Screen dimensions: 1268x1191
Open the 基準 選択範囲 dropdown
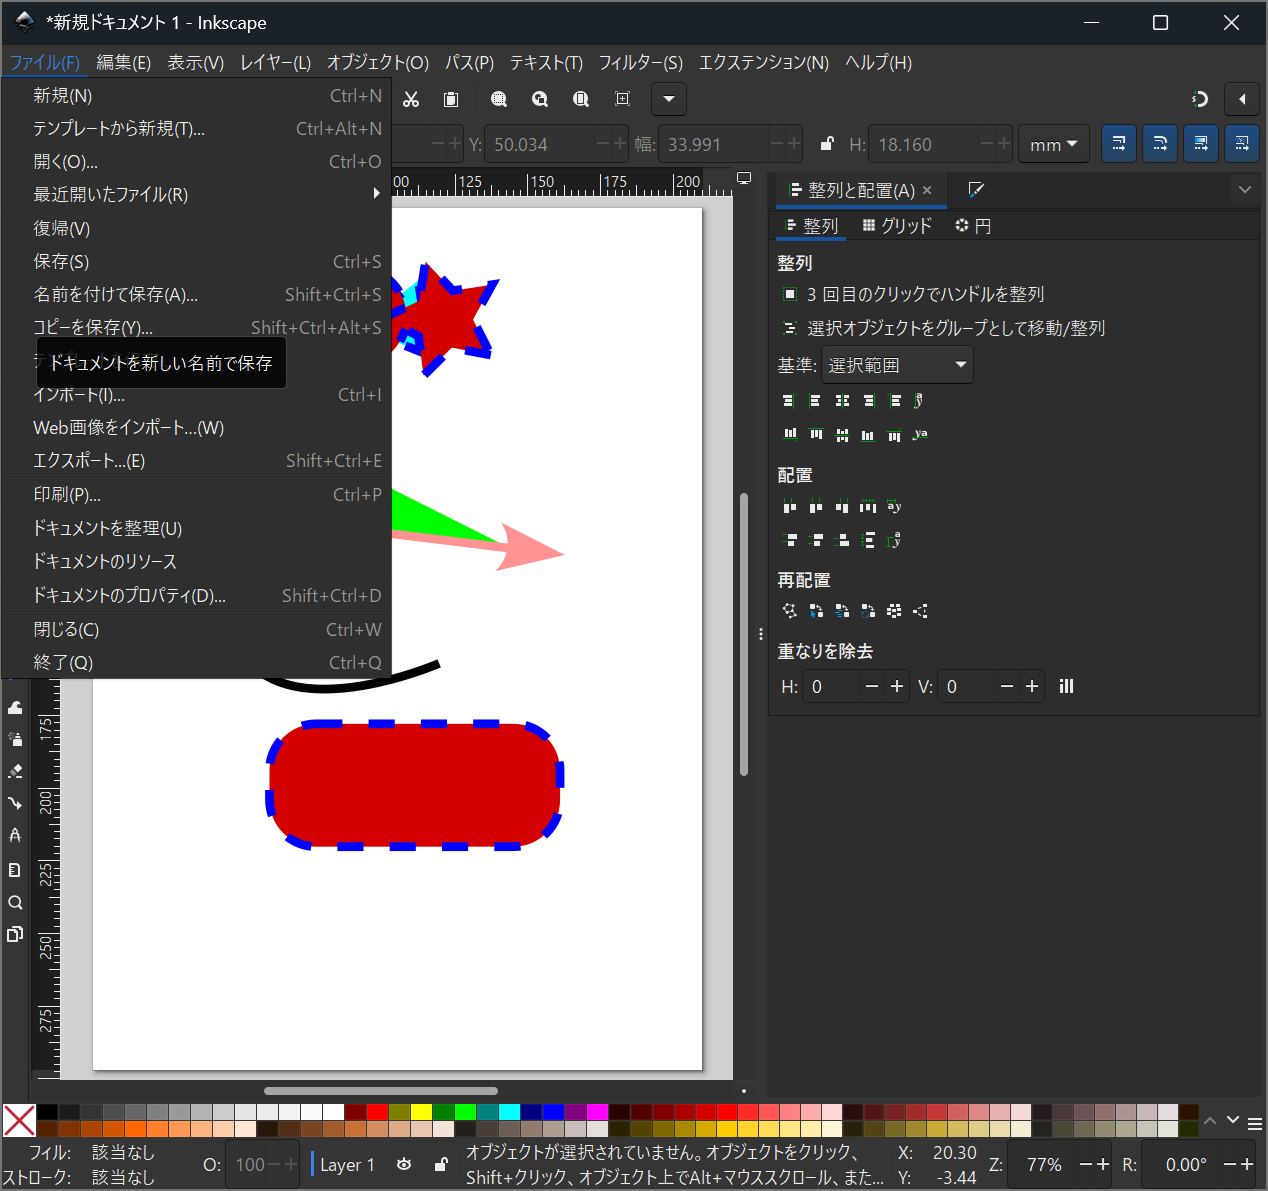[897, 365]
